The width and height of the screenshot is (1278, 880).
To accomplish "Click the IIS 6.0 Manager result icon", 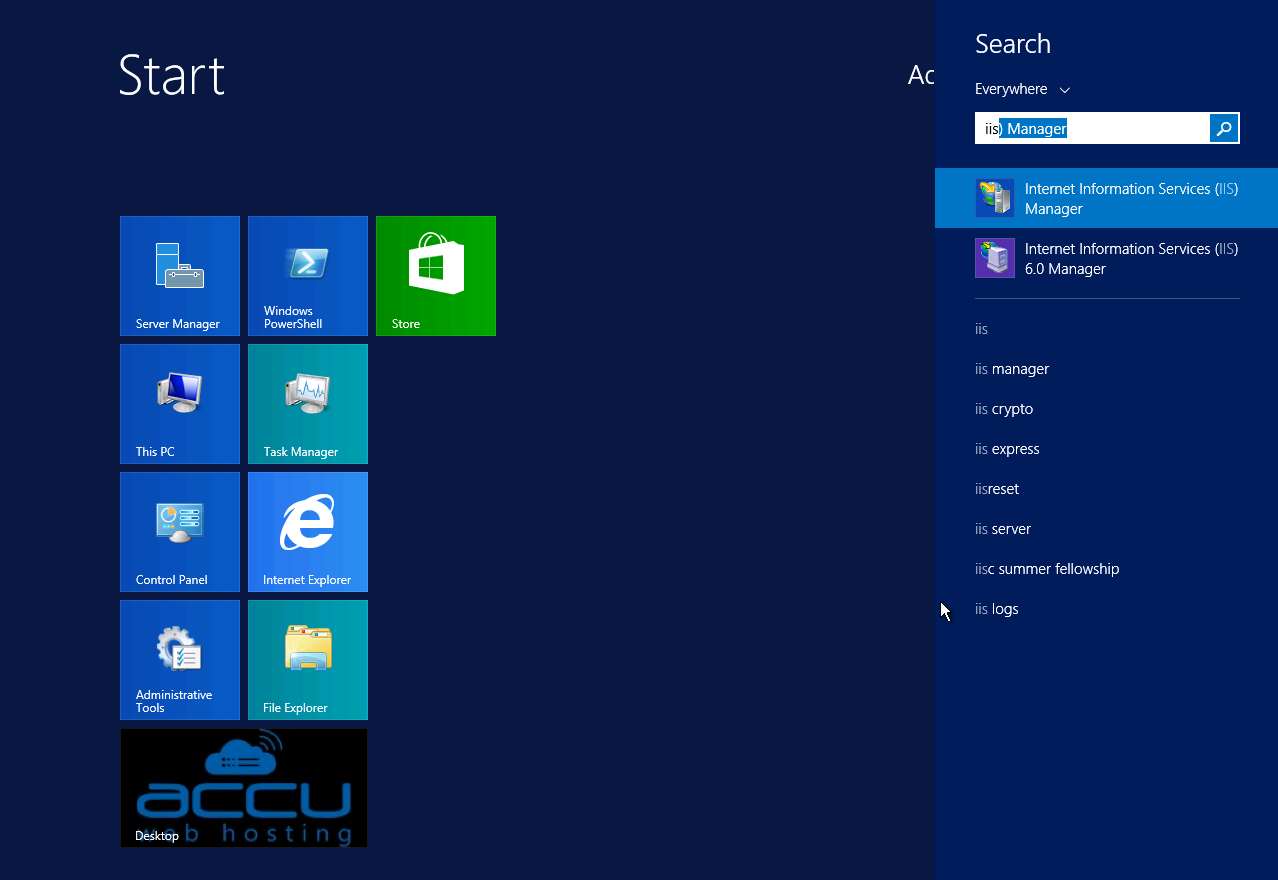I will (995, 258).
